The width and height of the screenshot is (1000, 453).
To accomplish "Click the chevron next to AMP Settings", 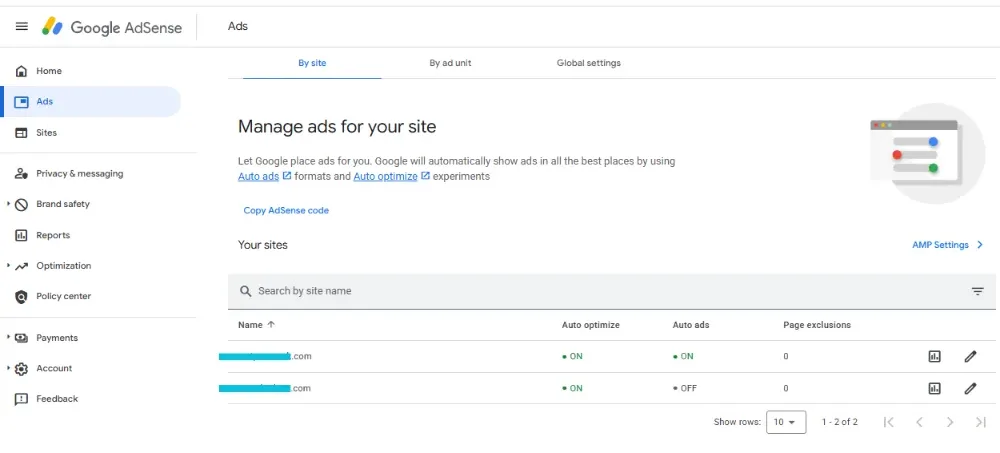I will pyautogui.click(x=980, y=245).
